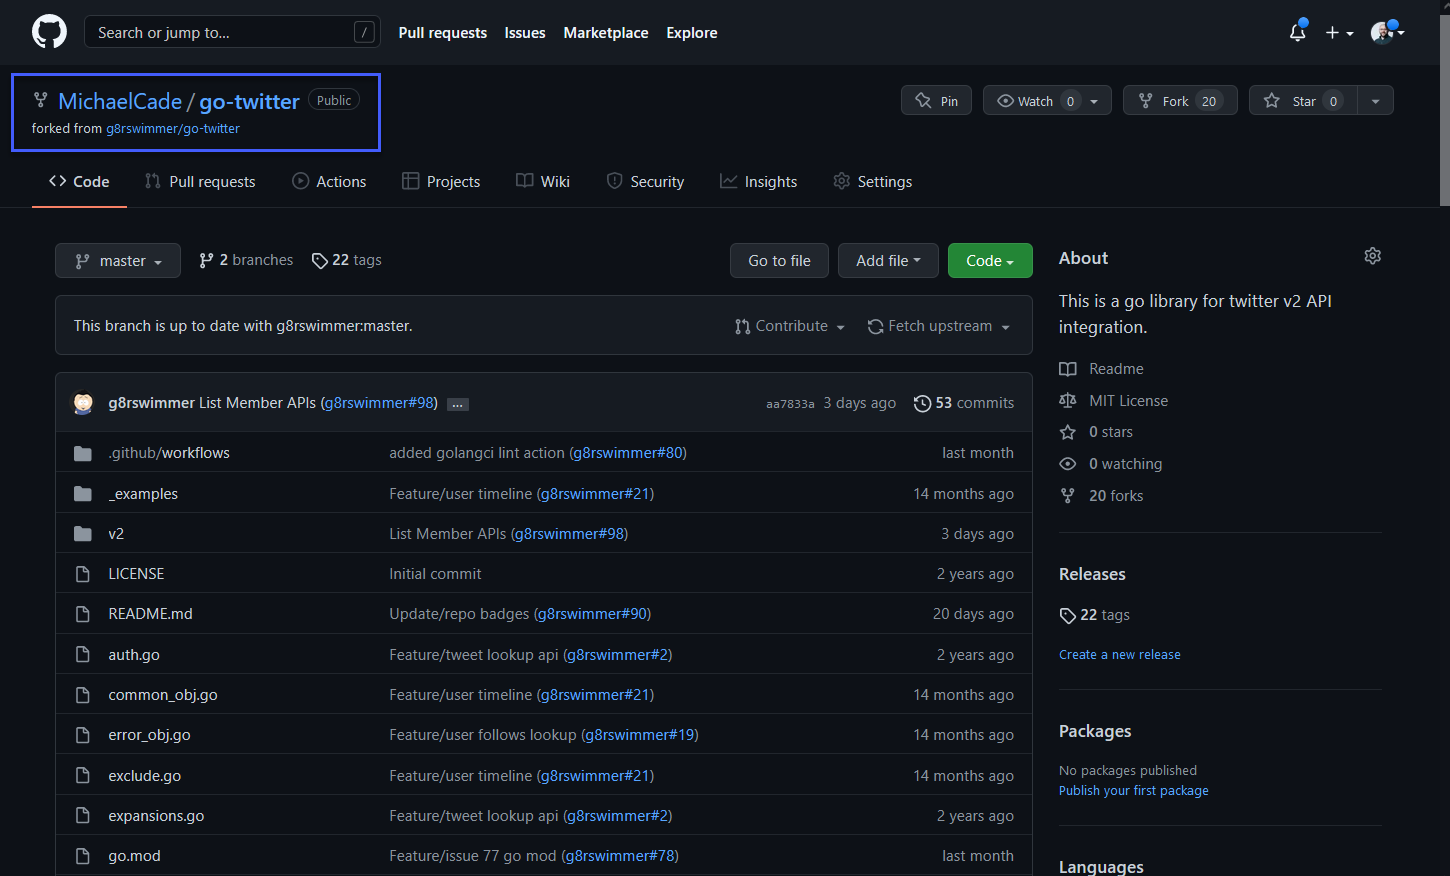The width and height of the screenshot is (1450, 876).
Task: Open the commit history clock icon
Action: pyautogui.click(x=922, y=403)
